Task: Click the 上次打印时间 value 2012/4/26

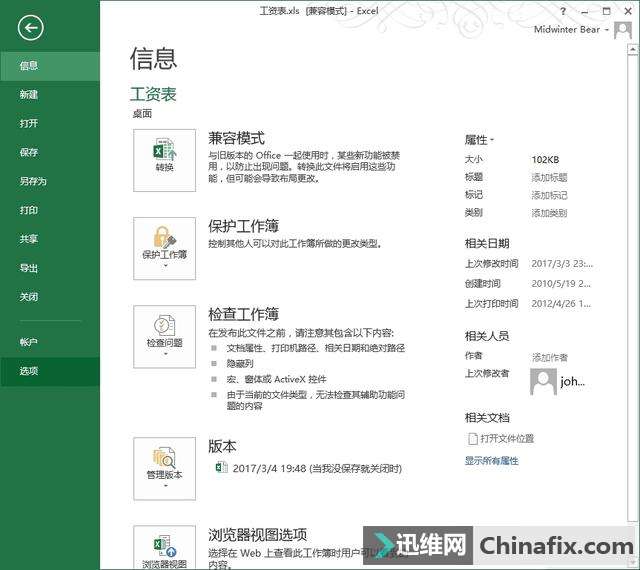Action: tap(561, 303)
